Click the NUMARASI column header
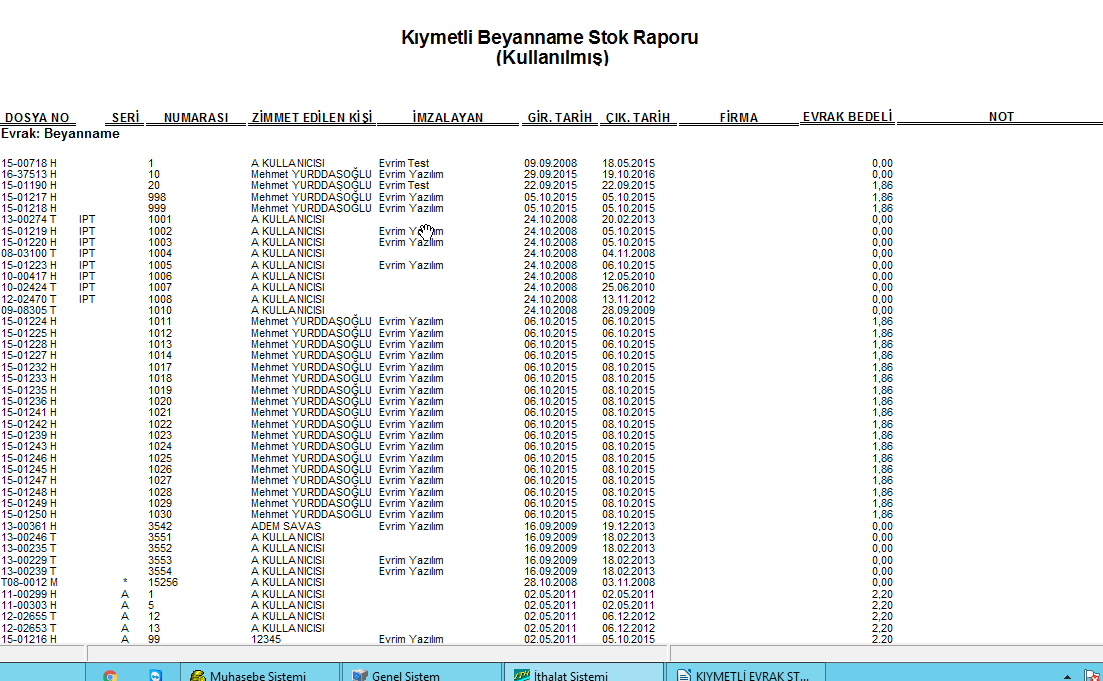 point(196,117)
